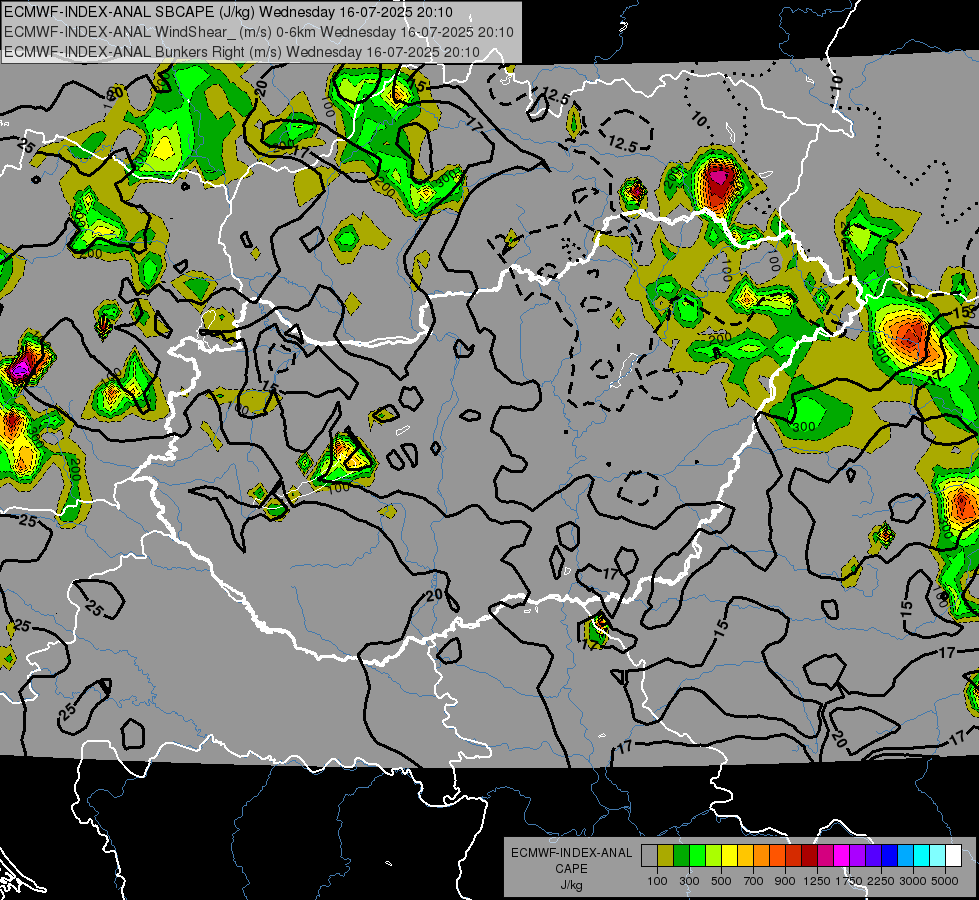Click the WindShear 0-6km header line
The width and height of the screenshot is (979, 900).
(259, 32)
